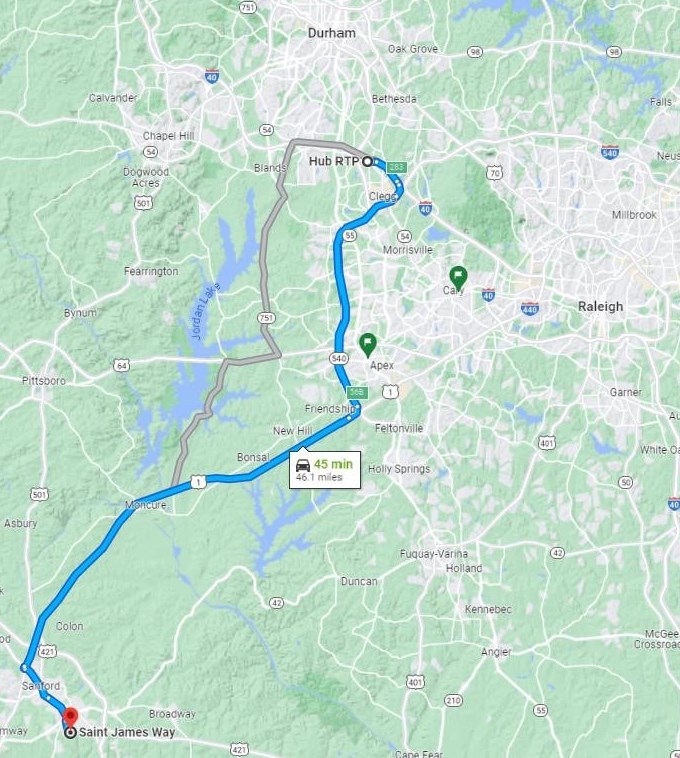This screenshot has width=680, height=758.
Task: Select the green flag marker in Cary
Action: point(458,276)
